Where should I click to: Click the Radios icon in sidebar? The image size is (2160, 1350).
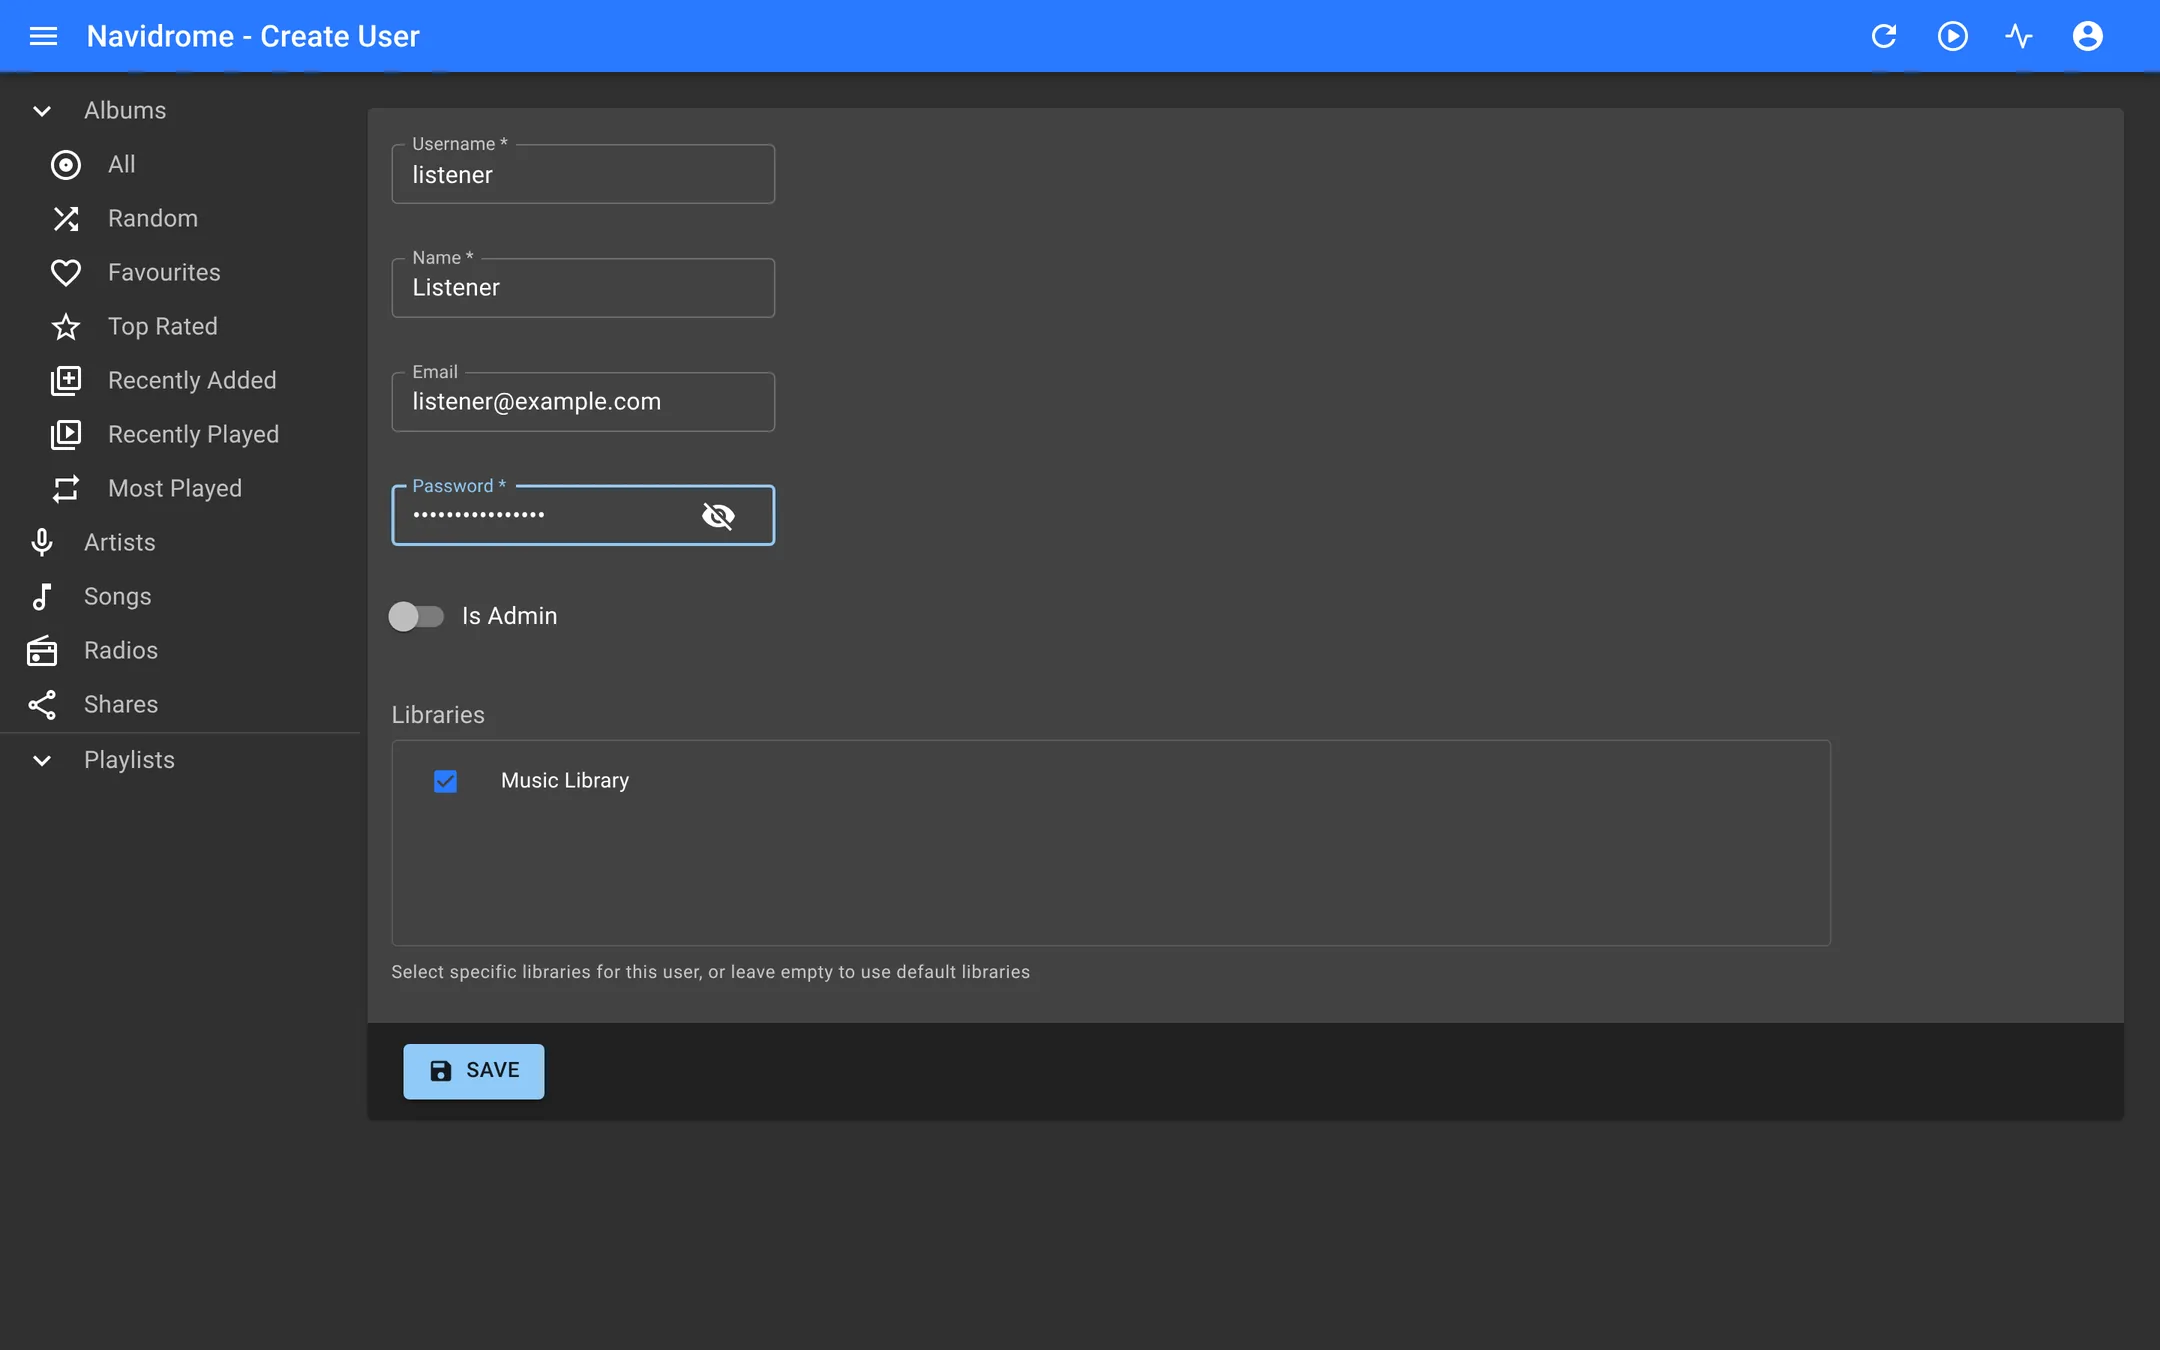tap(42, 651)
